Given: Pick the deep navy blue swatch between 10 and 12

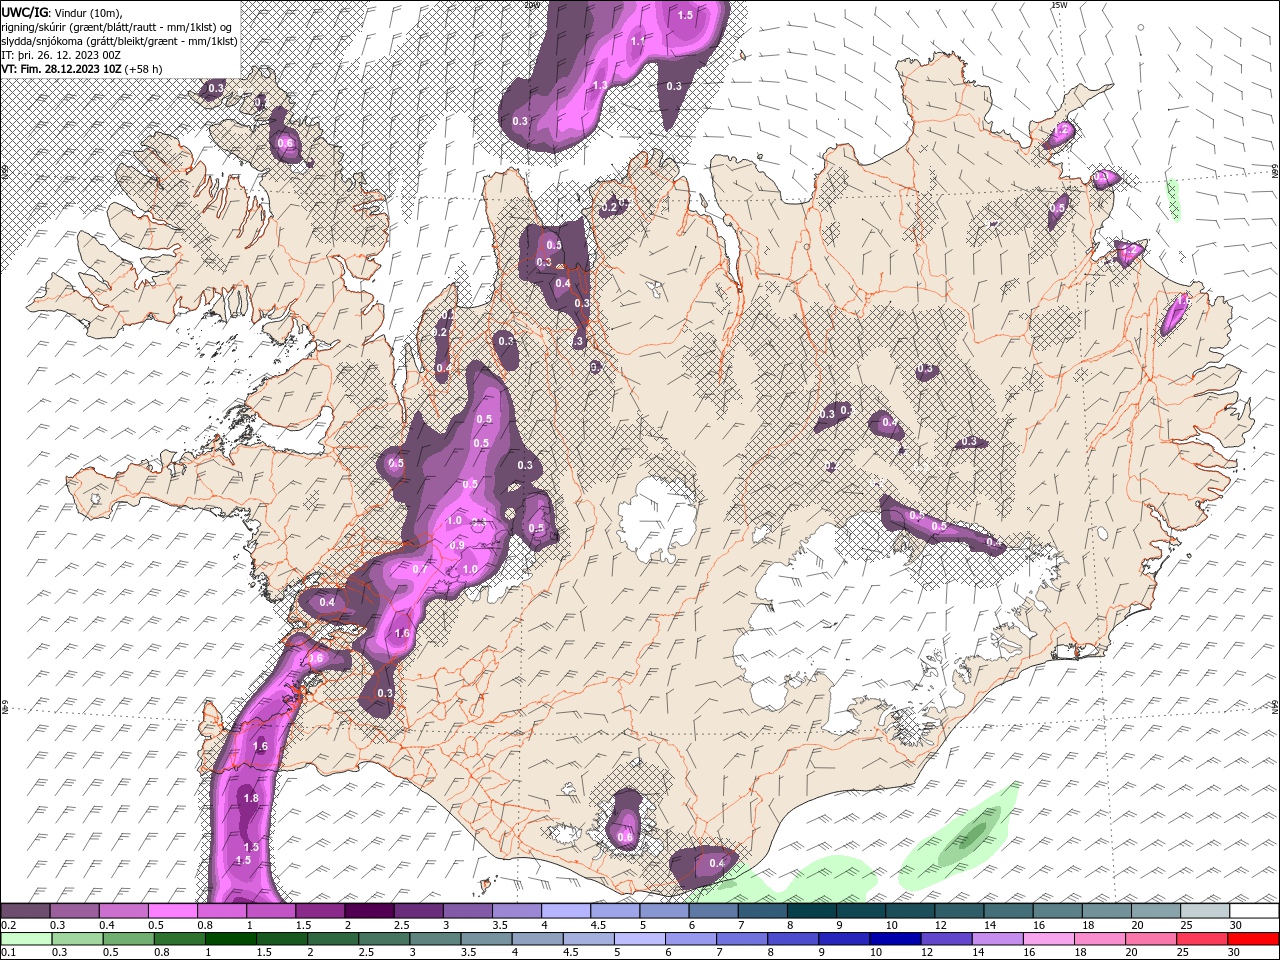Looking at the screenshot, I should click(894, 939).
